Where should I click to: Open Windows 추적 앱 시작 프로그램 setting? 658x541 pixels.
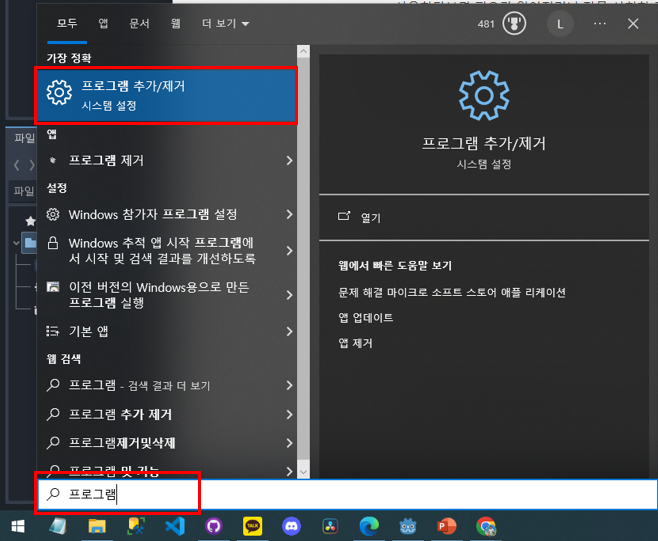tap(167, 251)
